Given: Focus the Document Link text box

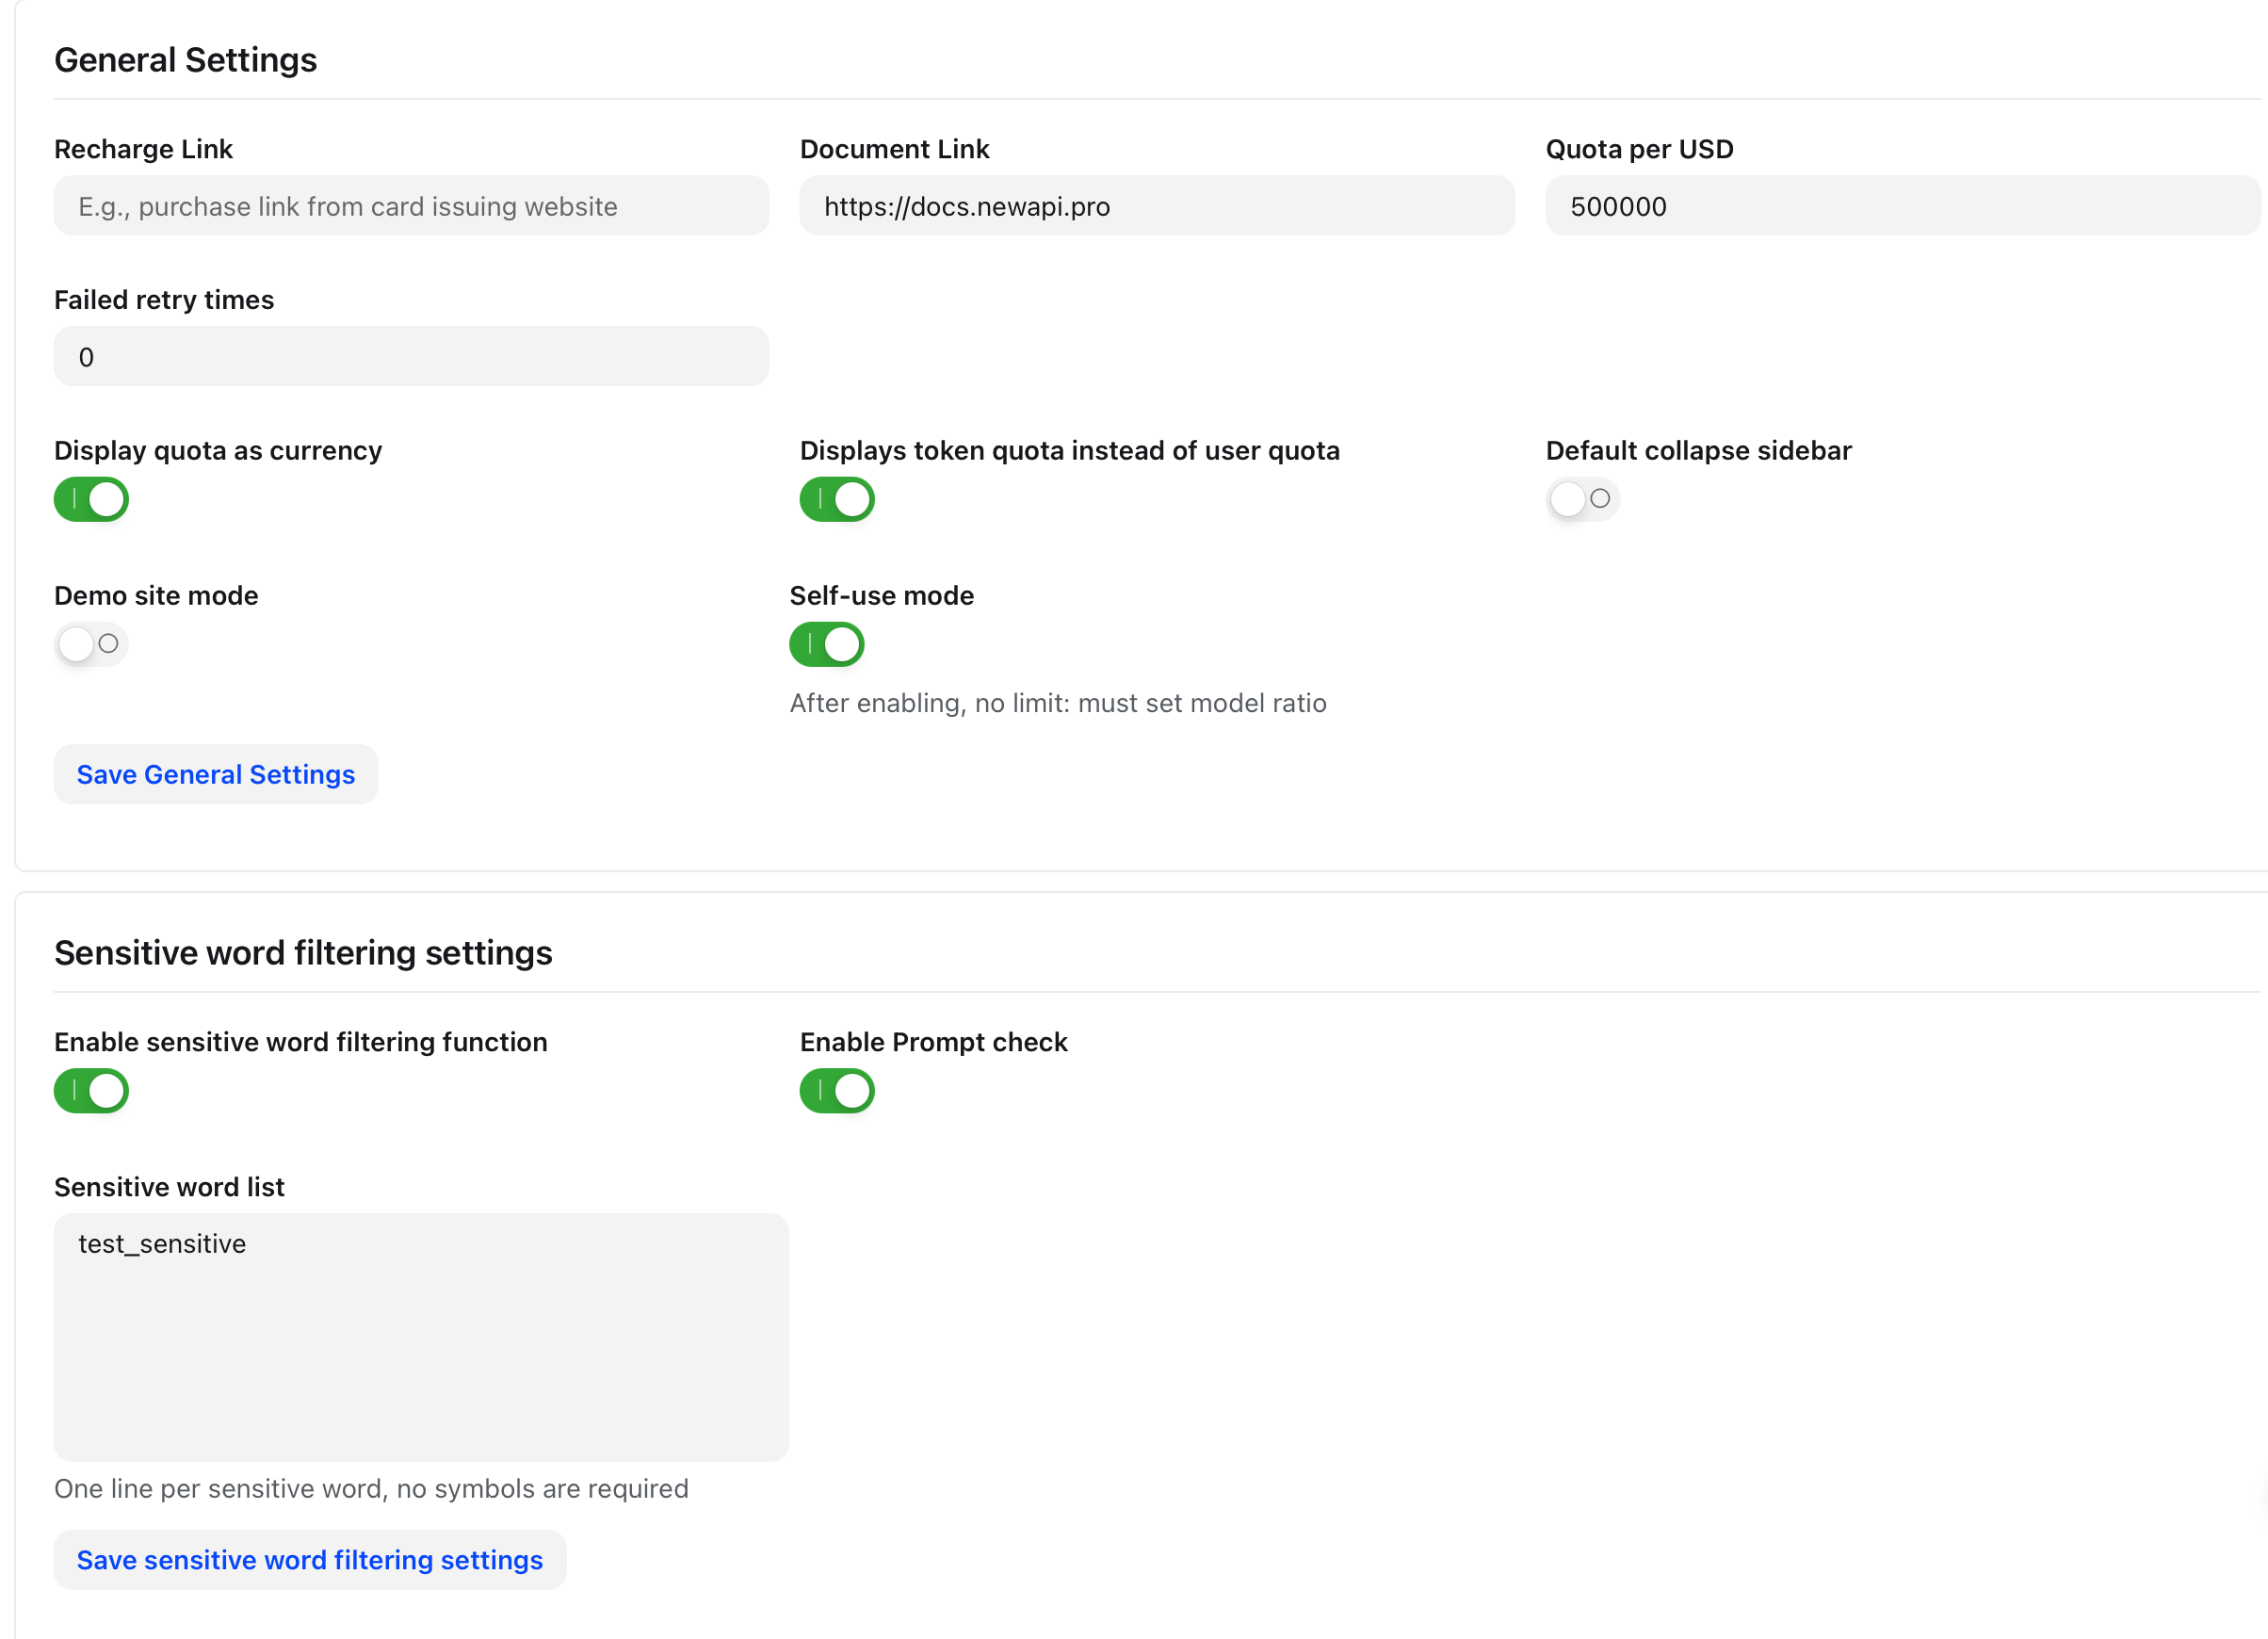Looking at the screenshot, I should pyautogui.click(x=1157, y=206).
